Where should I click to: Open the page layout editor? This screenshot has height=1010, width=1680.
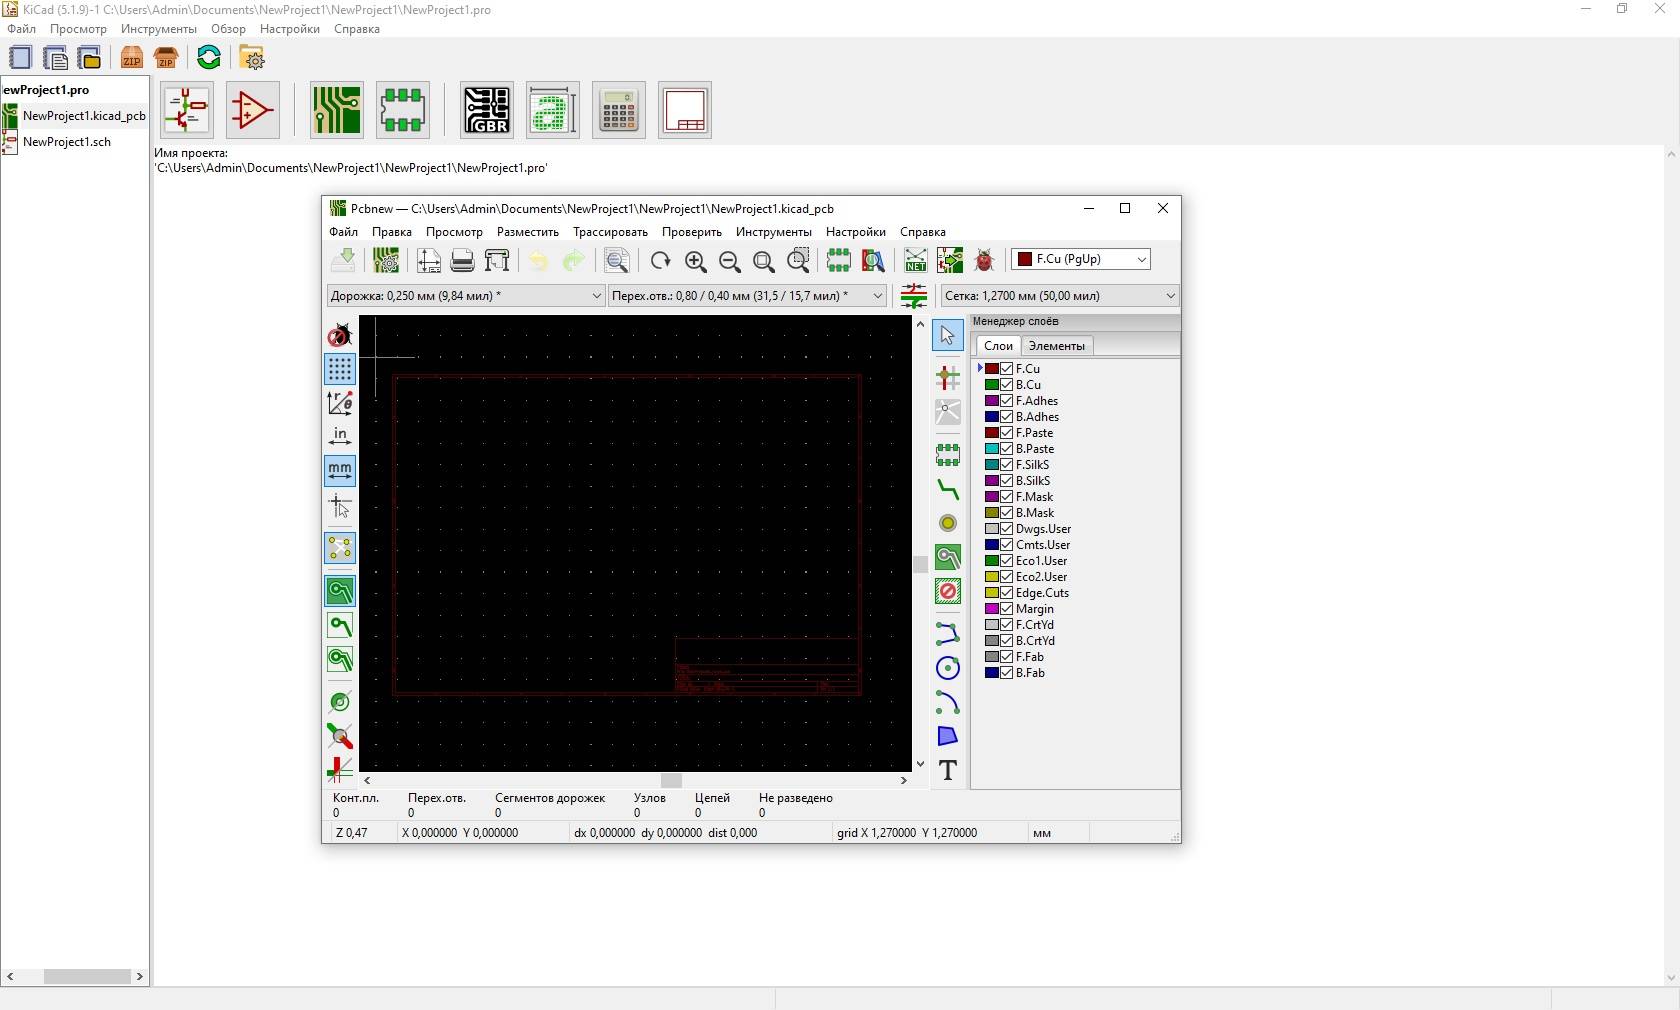pos(685,110)
